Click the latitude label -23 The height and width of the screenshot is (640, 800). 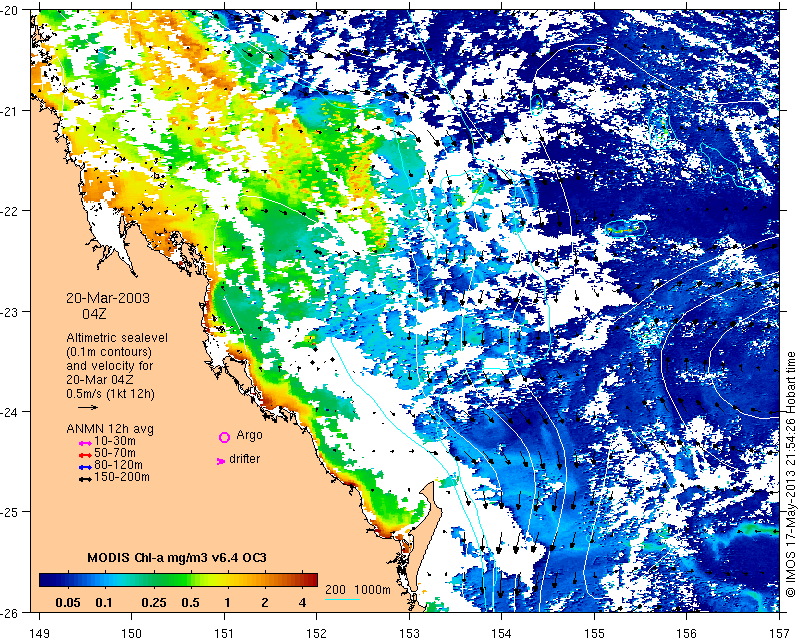[10, 311]
